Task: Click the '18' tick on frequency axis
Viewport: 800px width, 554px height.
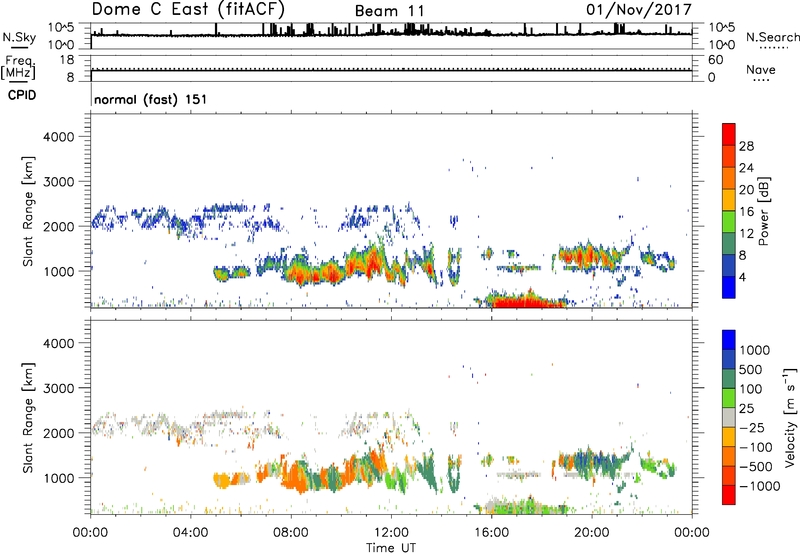Action: [x=67, y=60]
